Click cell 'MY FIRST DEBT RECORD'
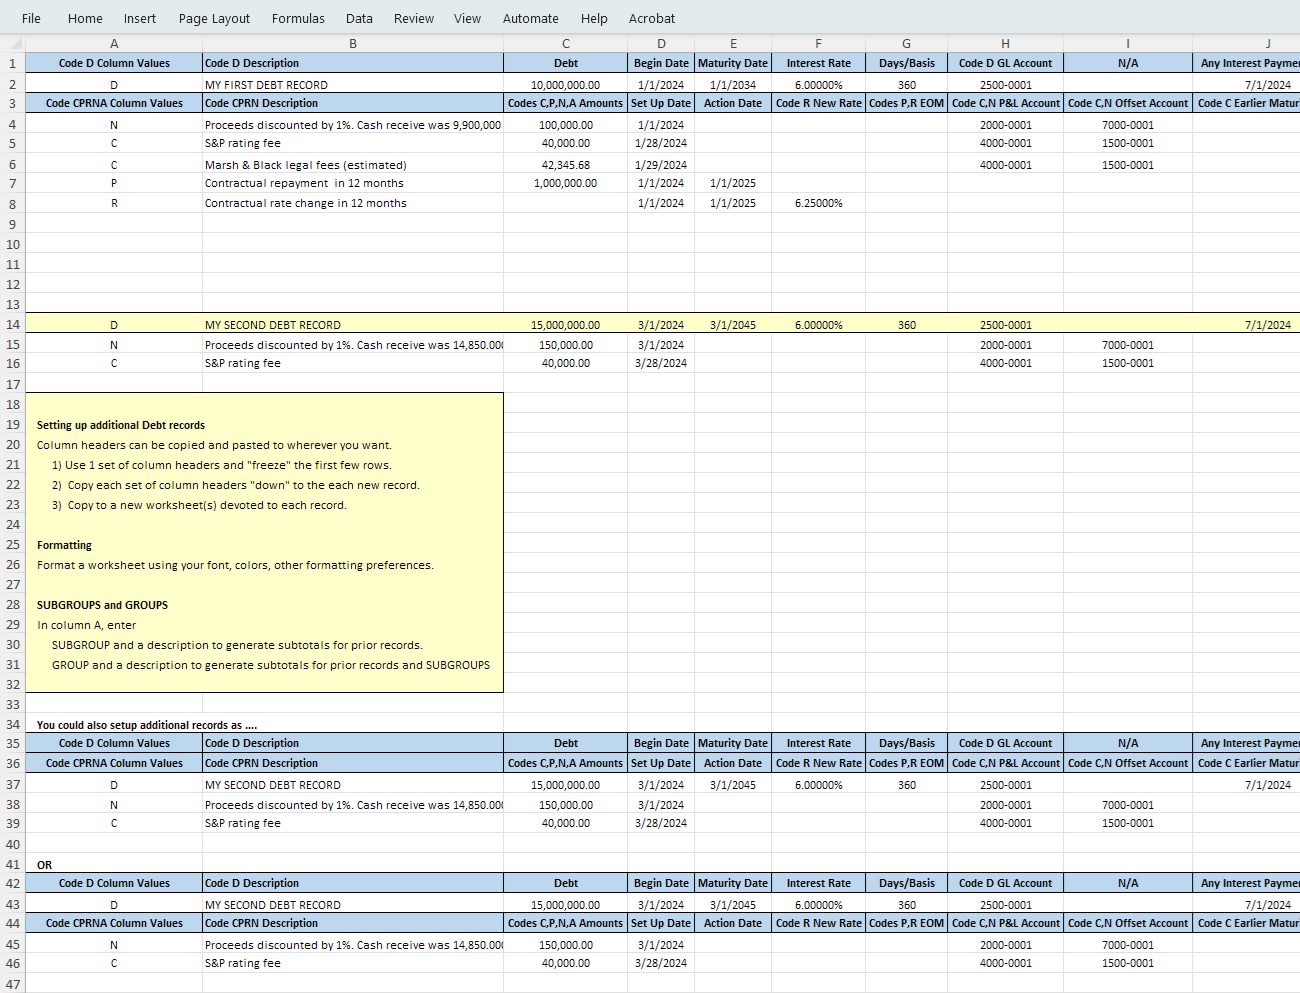 (353, 84)
